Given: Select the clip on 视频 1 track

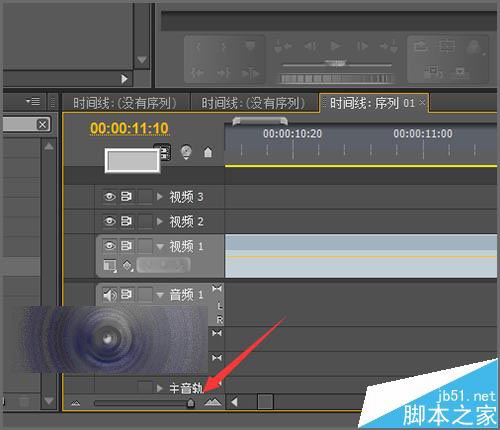Looking at the screenshot, I should (361, 256).
